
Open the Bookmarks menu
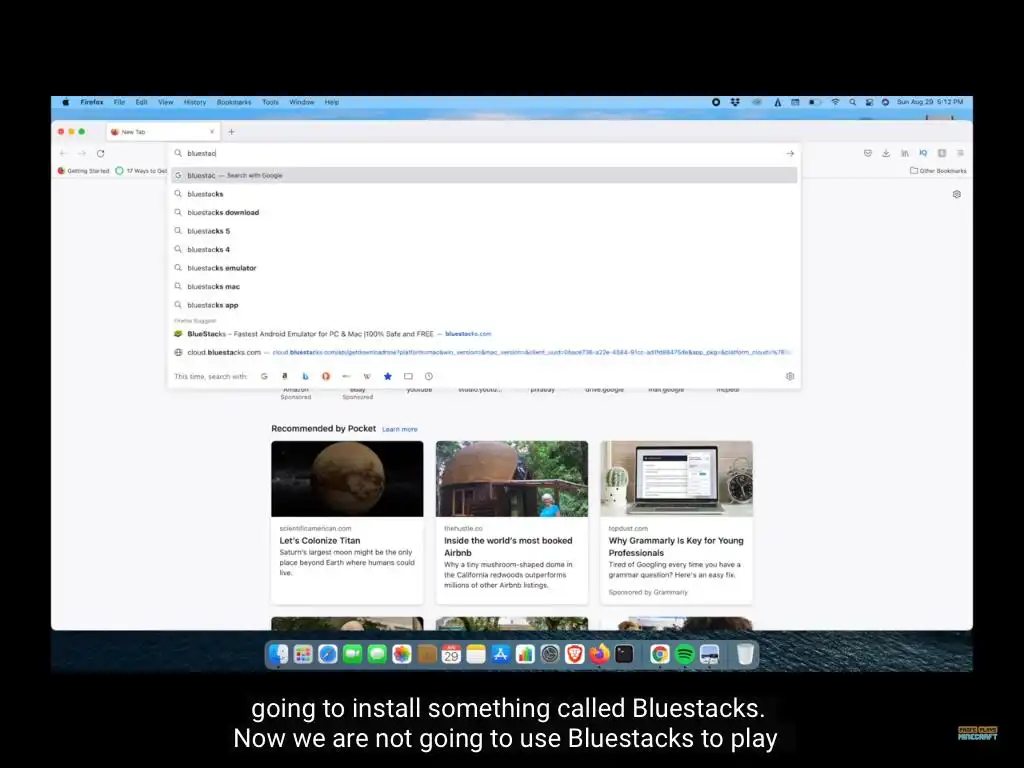point(234,103)
